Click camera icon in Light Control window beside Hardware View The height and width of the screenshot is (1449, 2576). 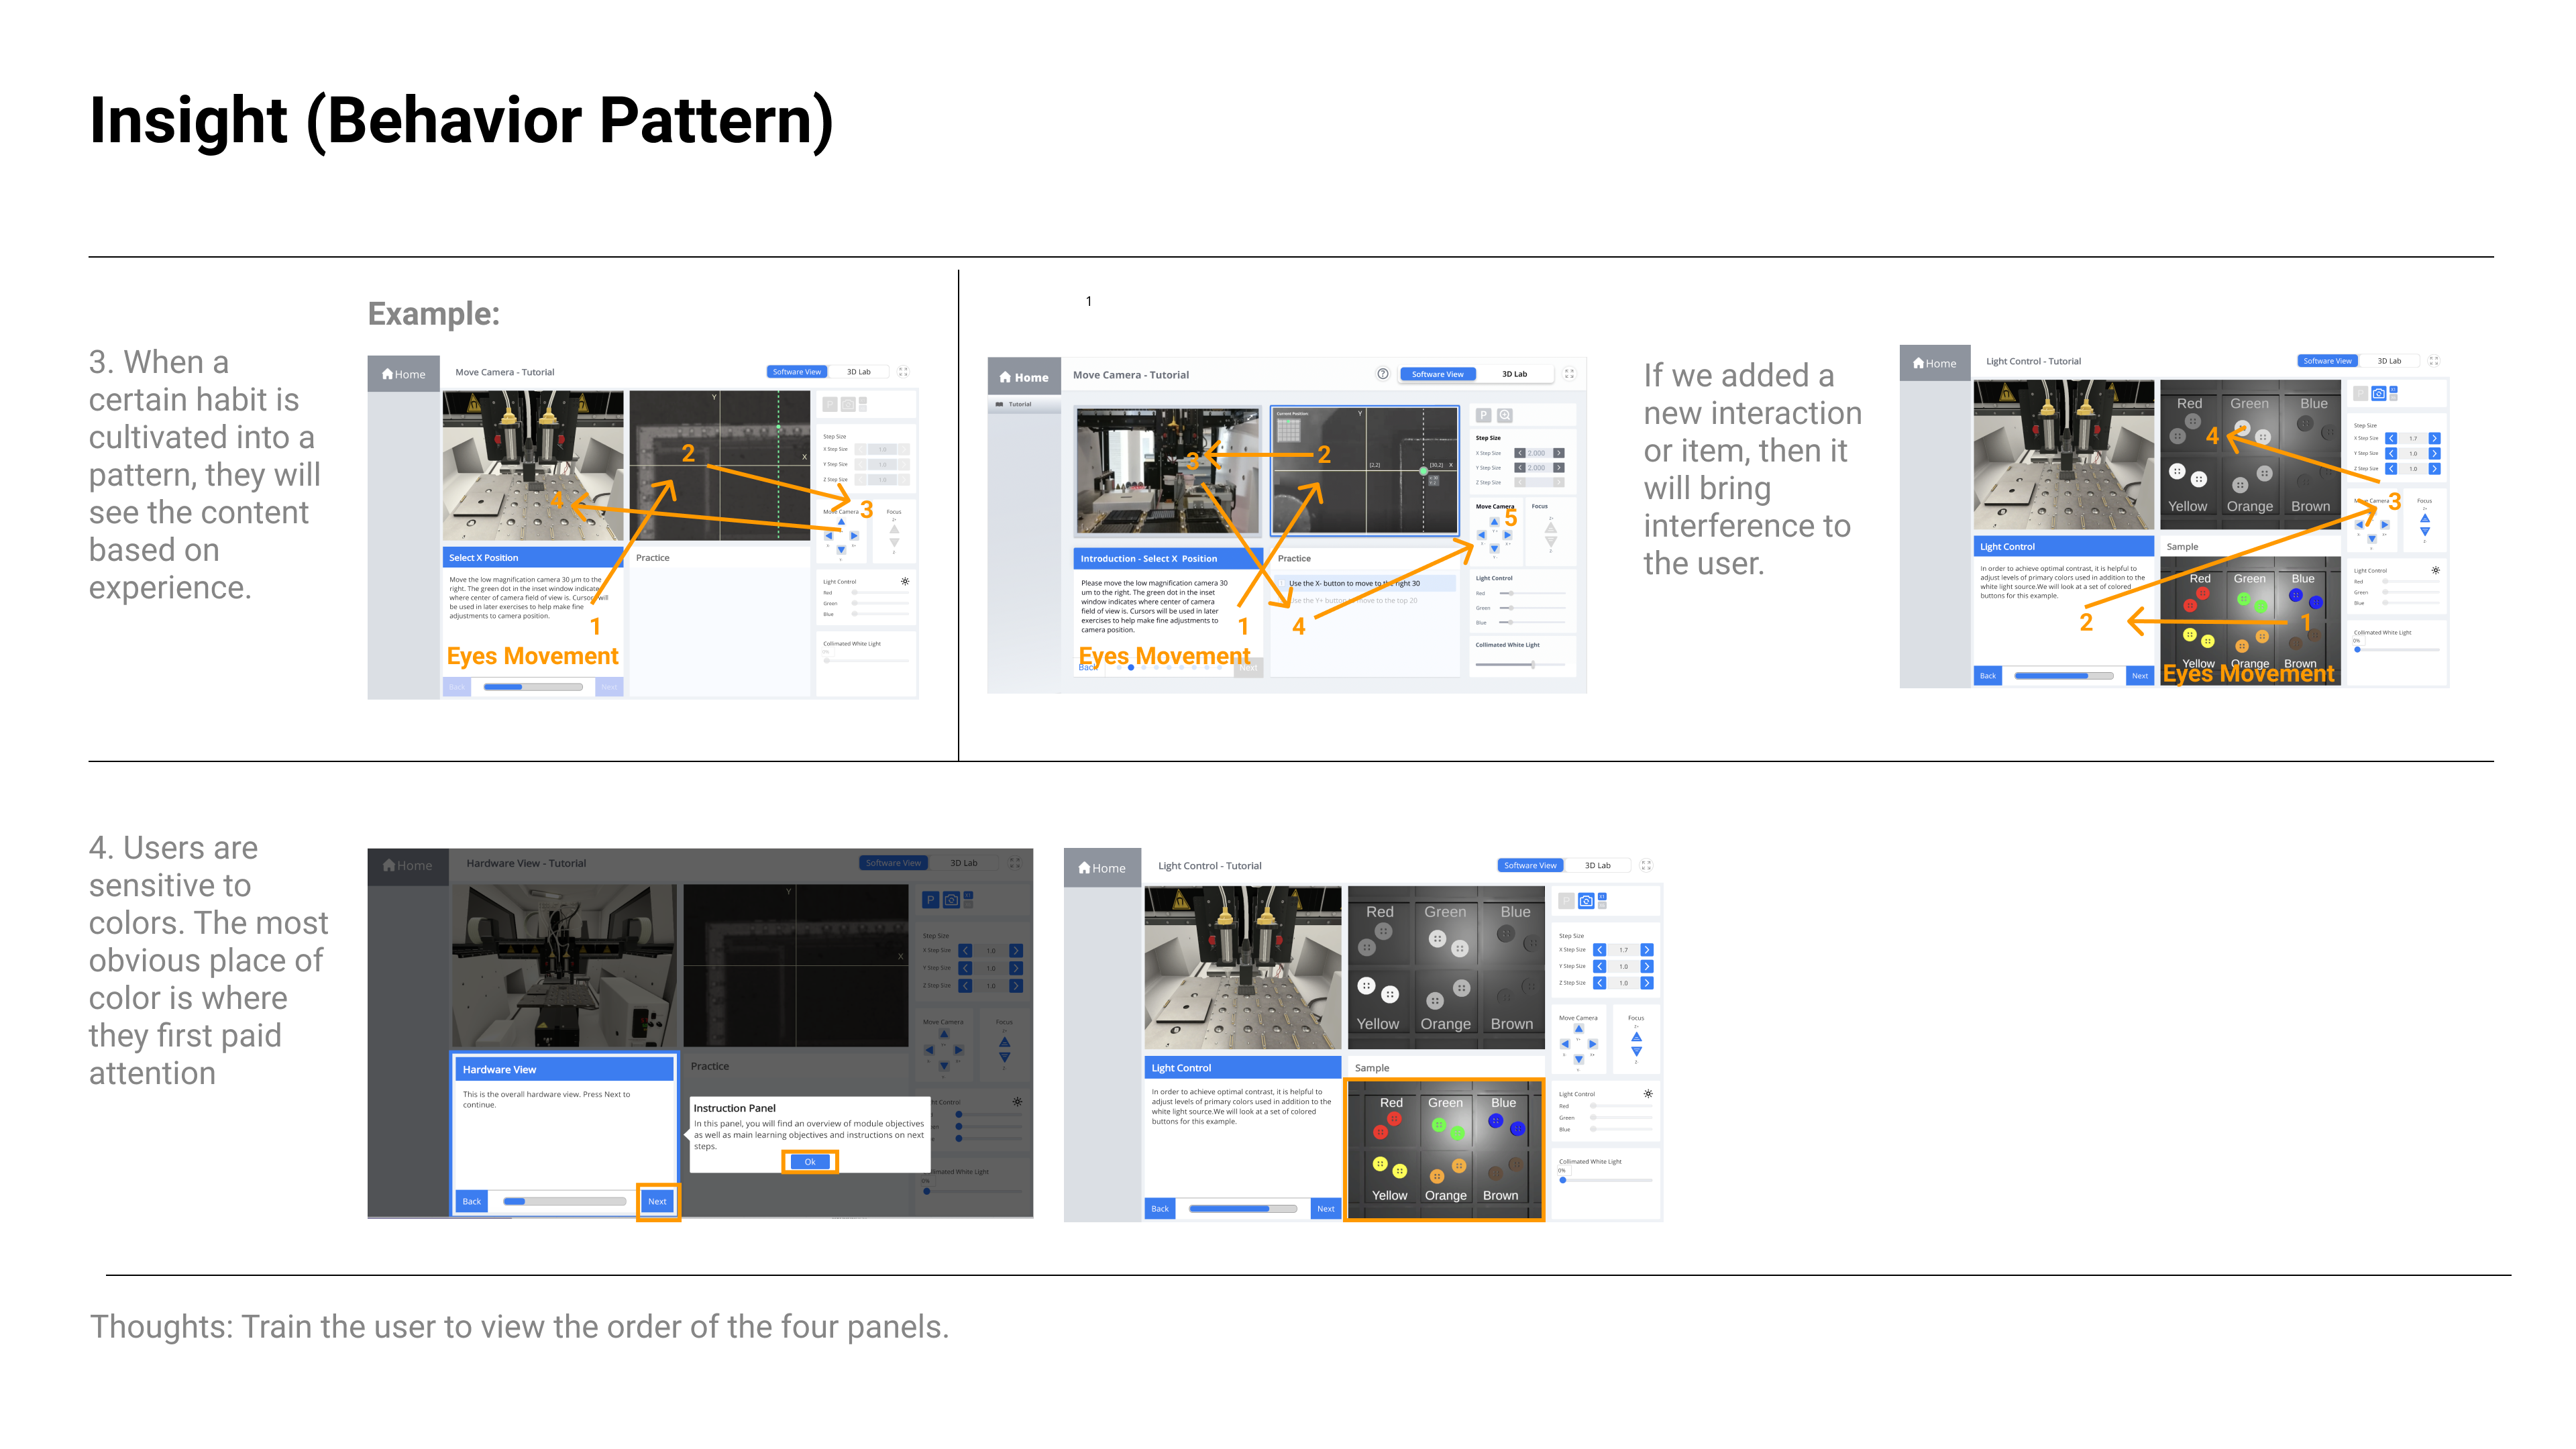(x=1586, y=901)
